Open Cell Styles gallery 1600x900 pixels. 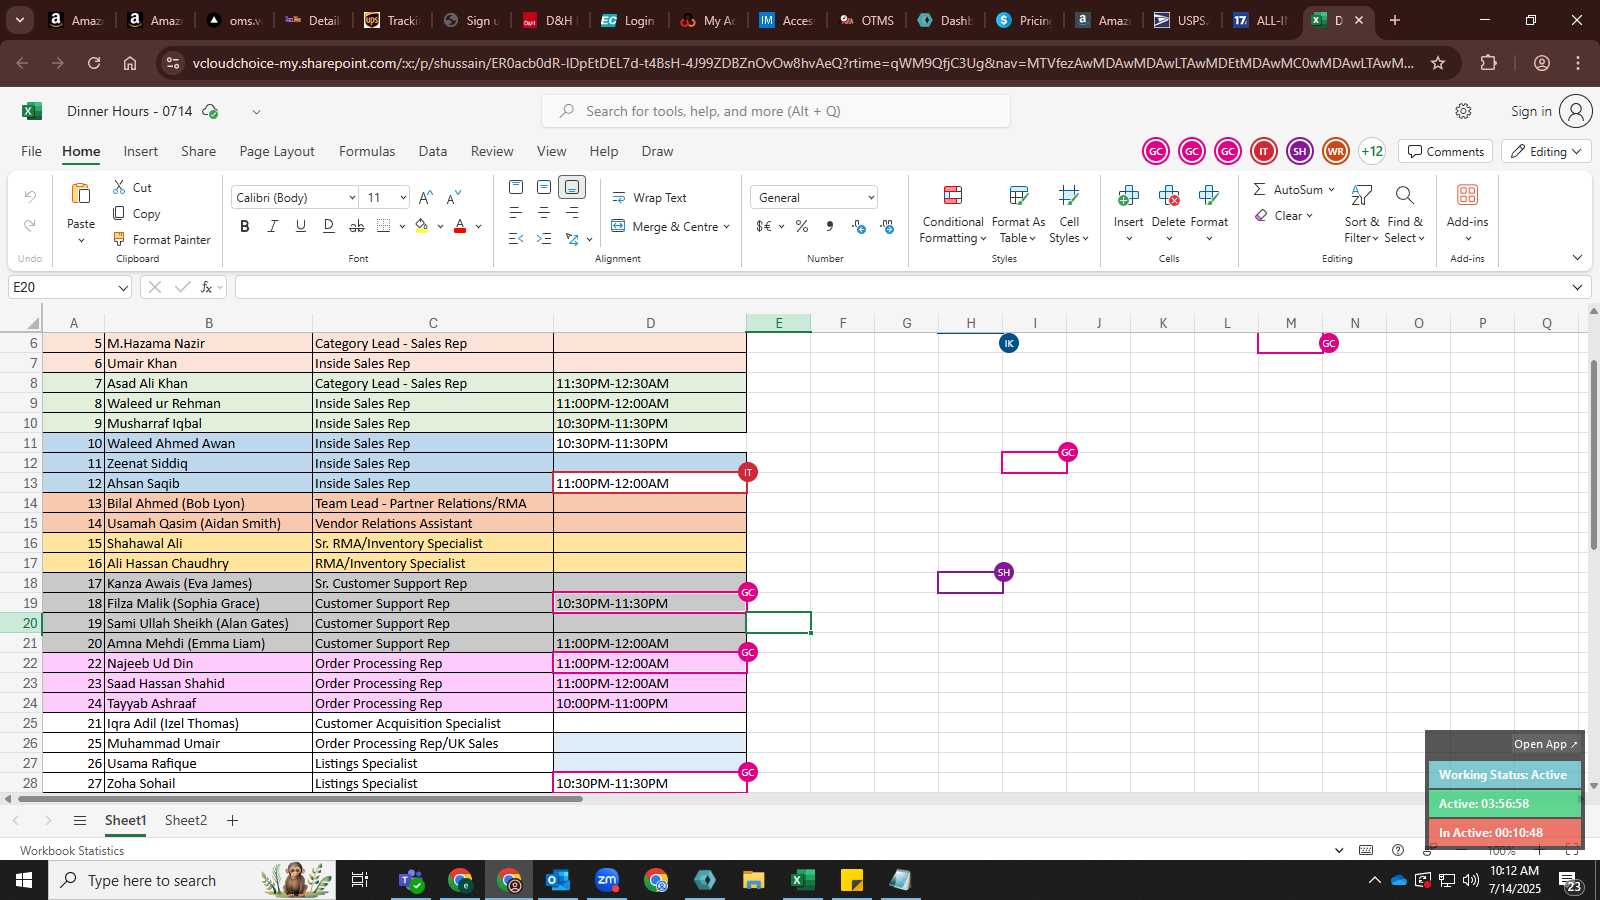tap(1069, 214)
